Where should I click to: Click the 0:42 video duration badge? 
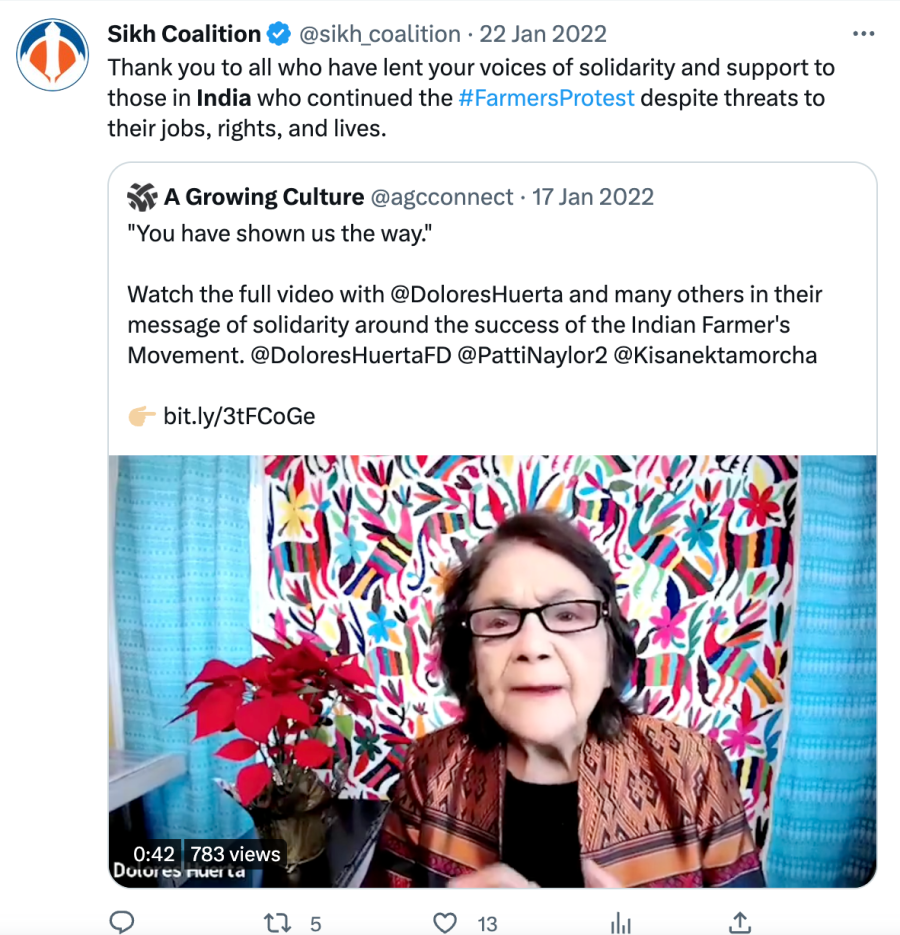click(x=154, y=854)
